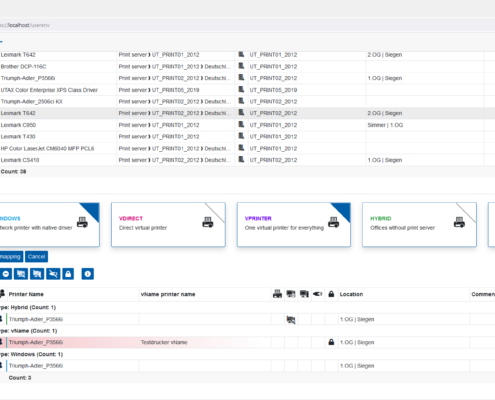This screenshot has width=495, height=400.
Task: Click the server icon in the UTAX Color Enterprise row
Action: pyautogui.click(x=241, y=89)
